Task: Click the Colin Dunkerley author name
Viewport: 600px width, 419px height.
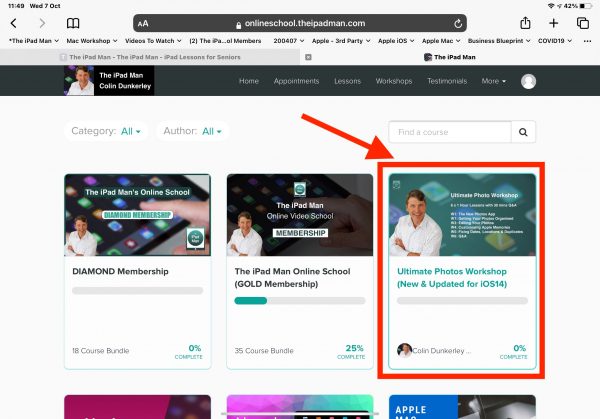Action: point(442,351)
